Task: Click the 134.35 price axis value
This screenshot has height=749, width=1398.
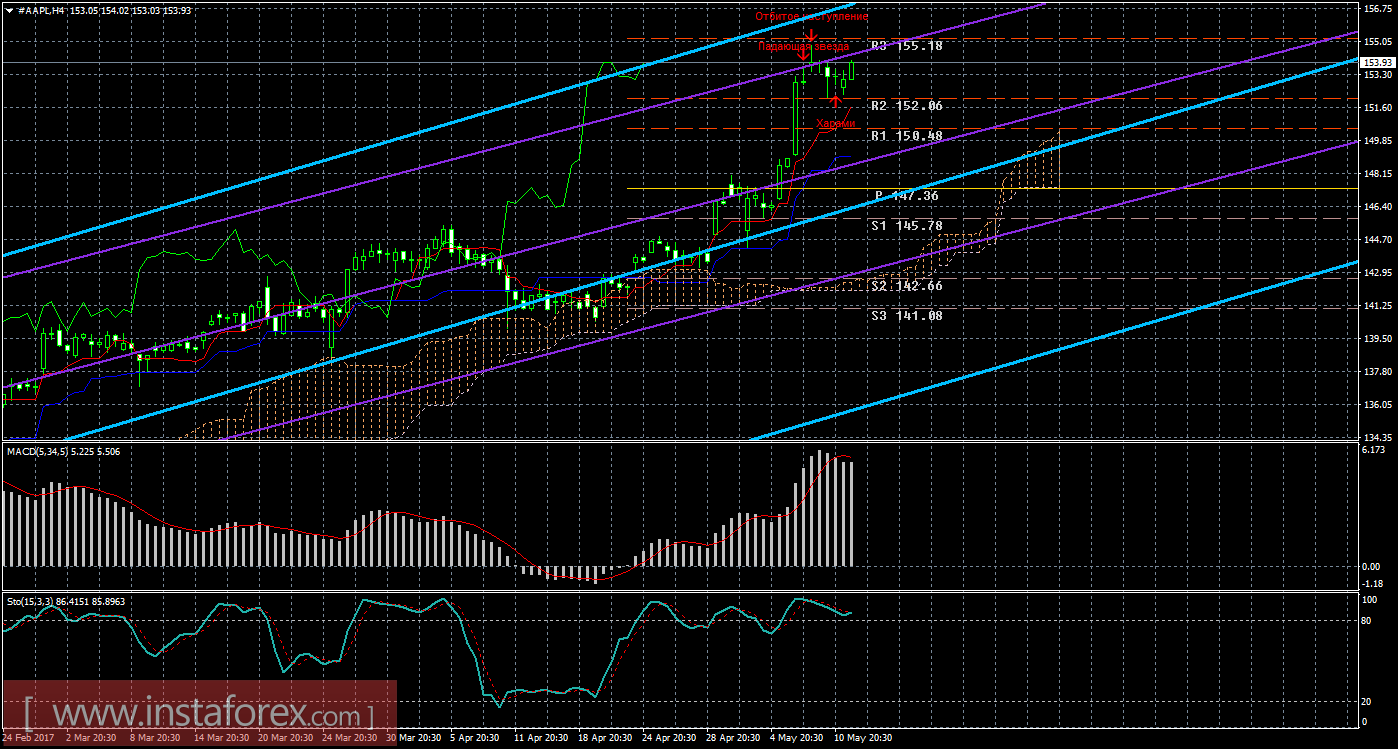Action: 1378,438
